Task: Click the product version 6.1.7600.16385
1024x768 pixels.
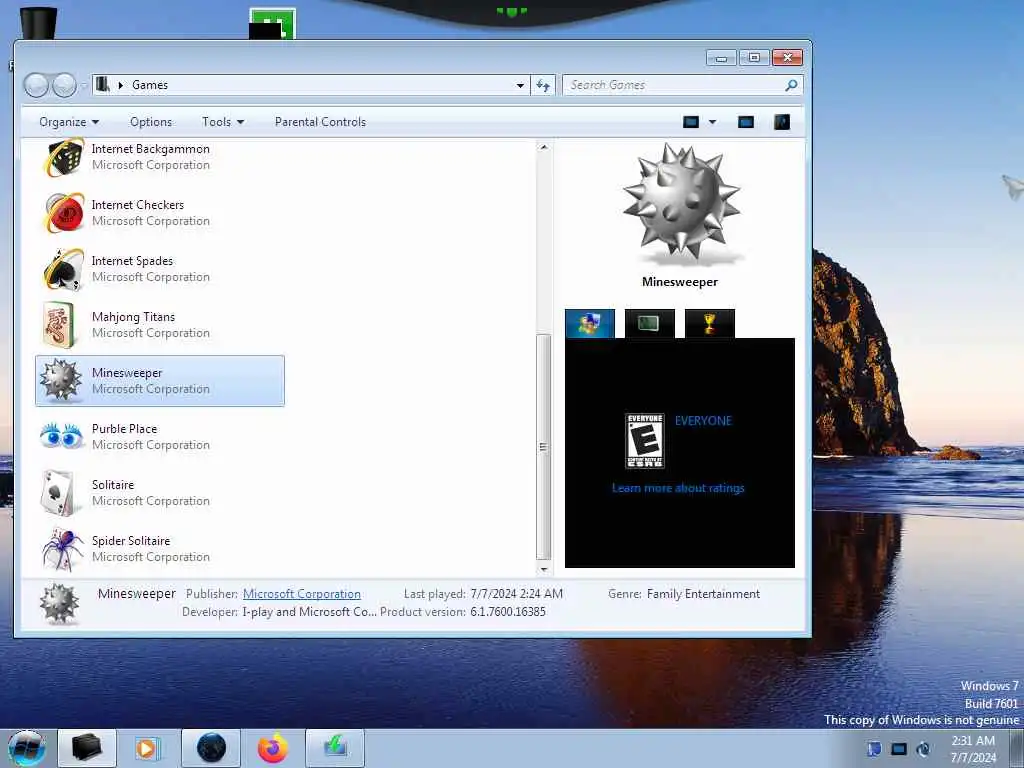Action: coord(507,612)
